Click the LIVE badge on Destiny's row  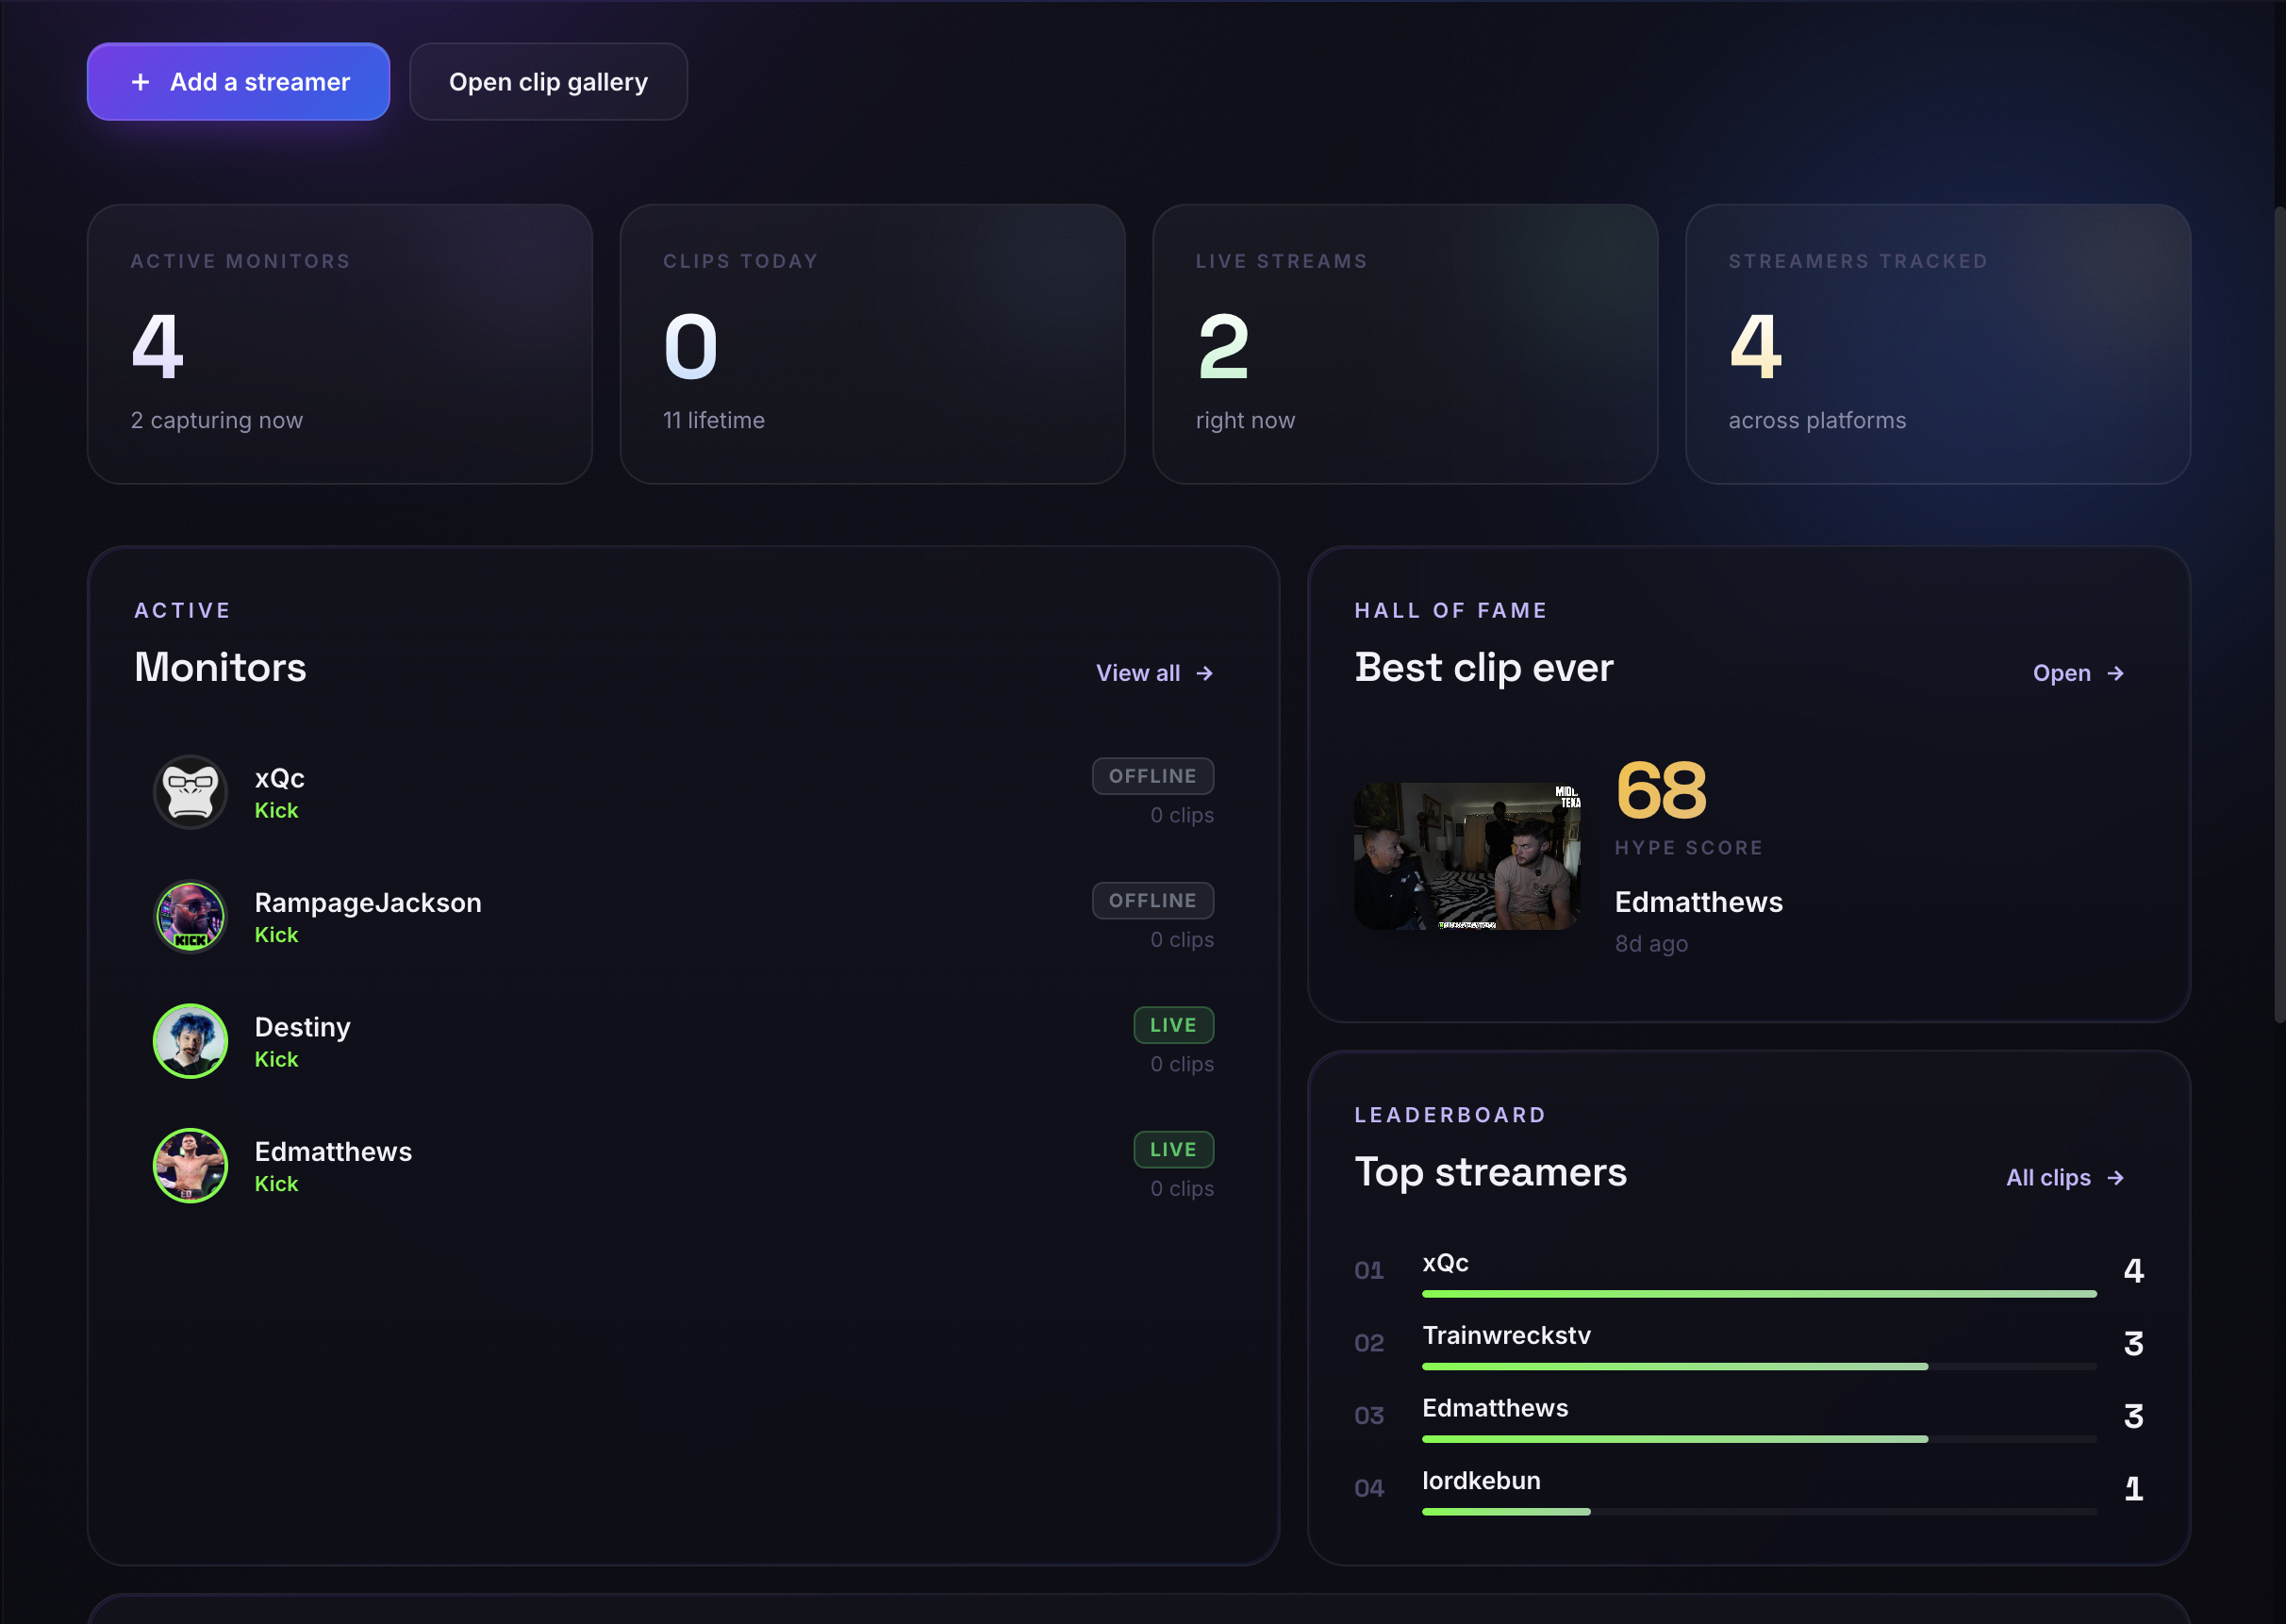1173,1024
